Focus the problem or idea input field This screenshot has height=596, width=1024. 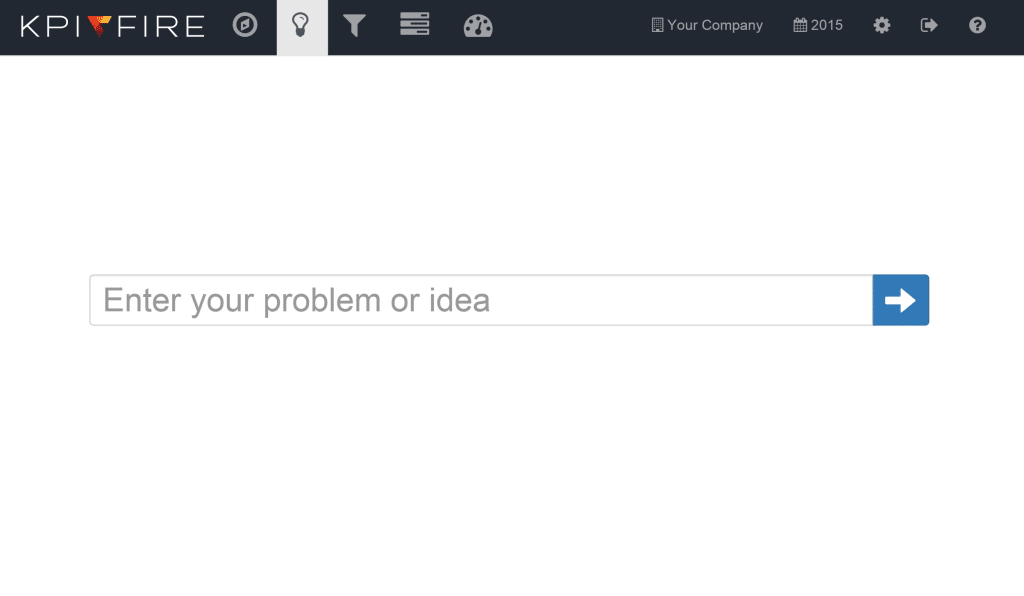[x=481, y=300]
